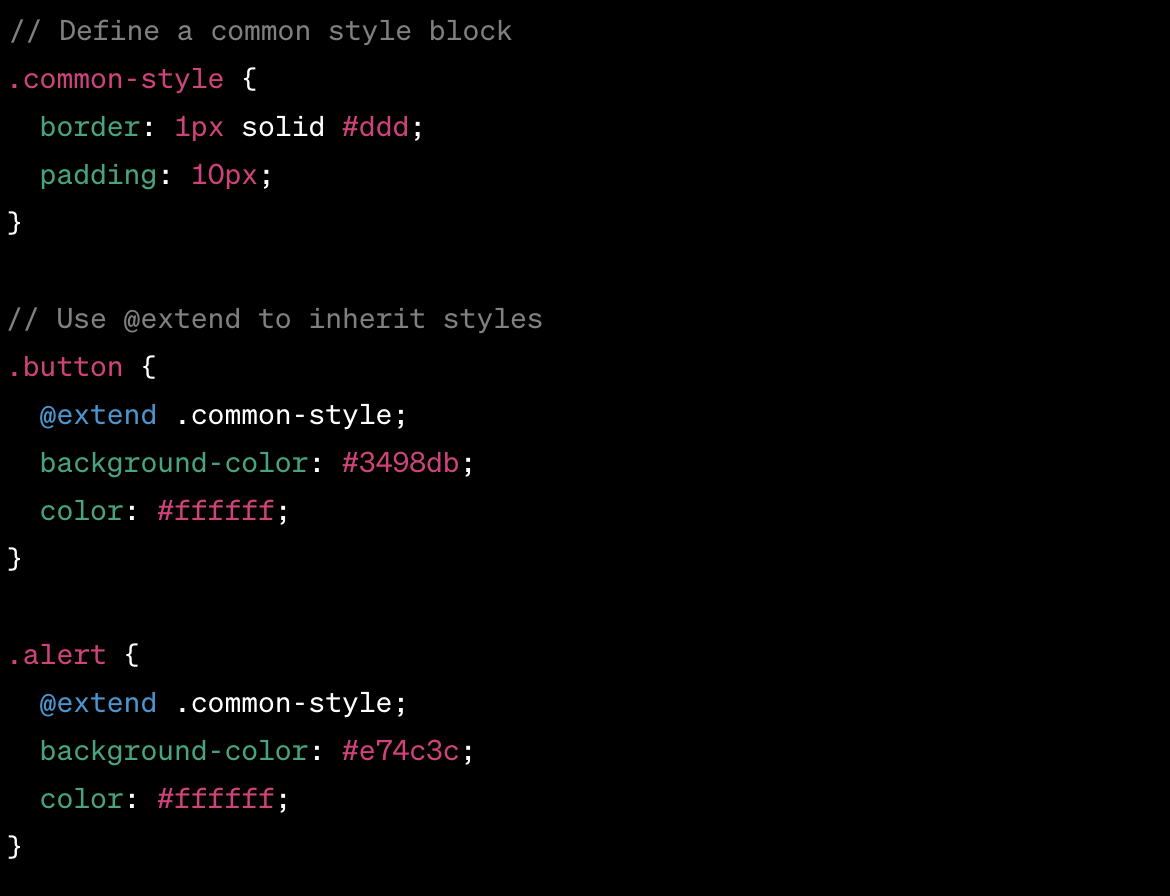Click the "padding" property name
This screenshot has height=896, width=1170.
point(98,175)
